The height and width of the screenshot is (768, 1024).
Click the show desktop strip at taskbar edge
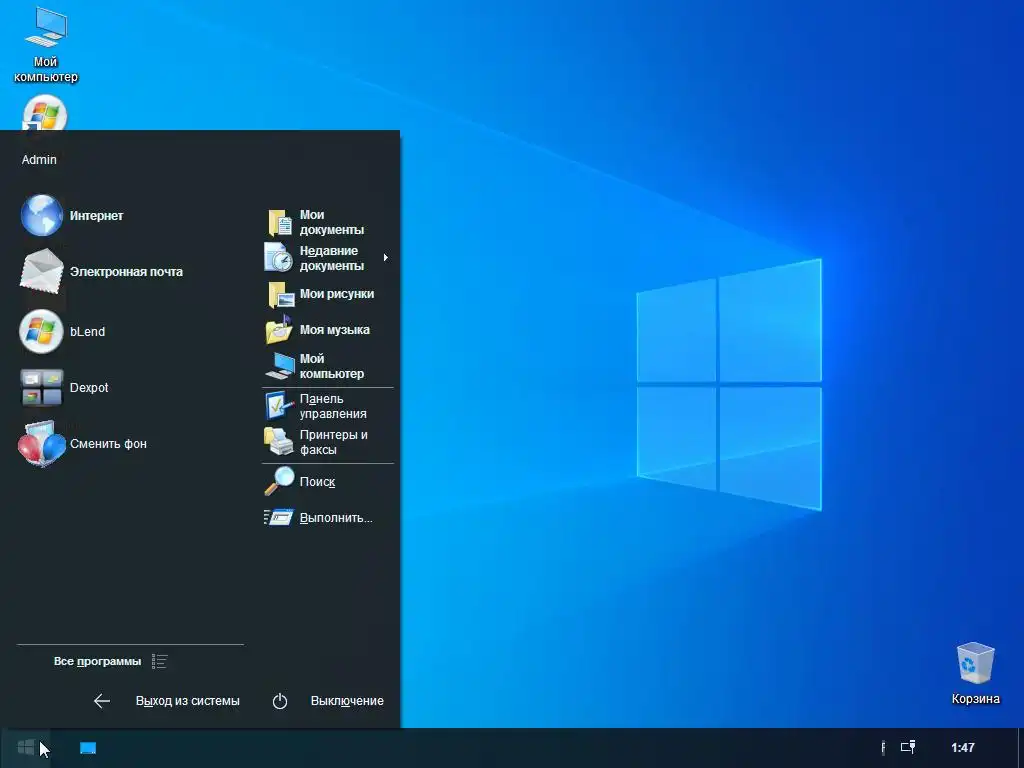point(1020,748)
